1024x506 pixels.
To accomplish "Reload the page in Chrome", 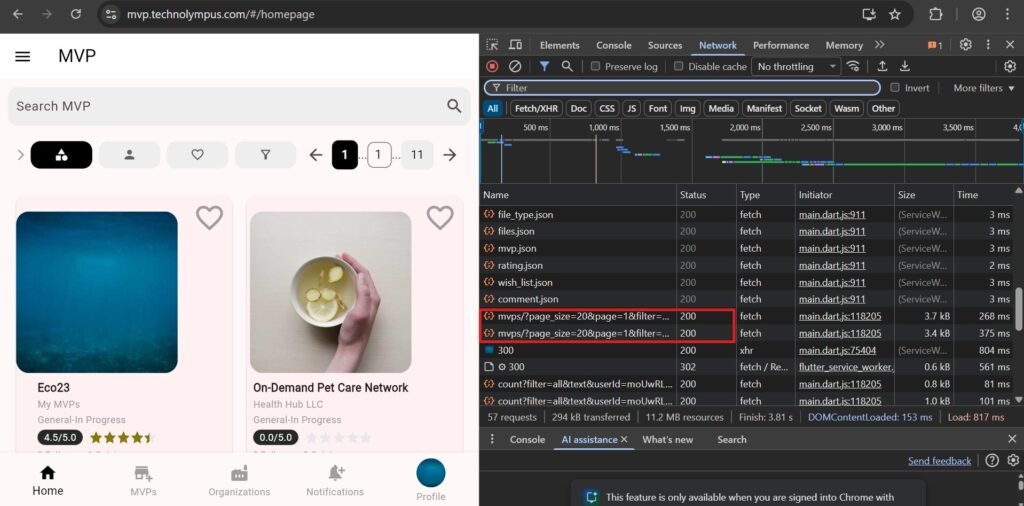I will 76,14.
